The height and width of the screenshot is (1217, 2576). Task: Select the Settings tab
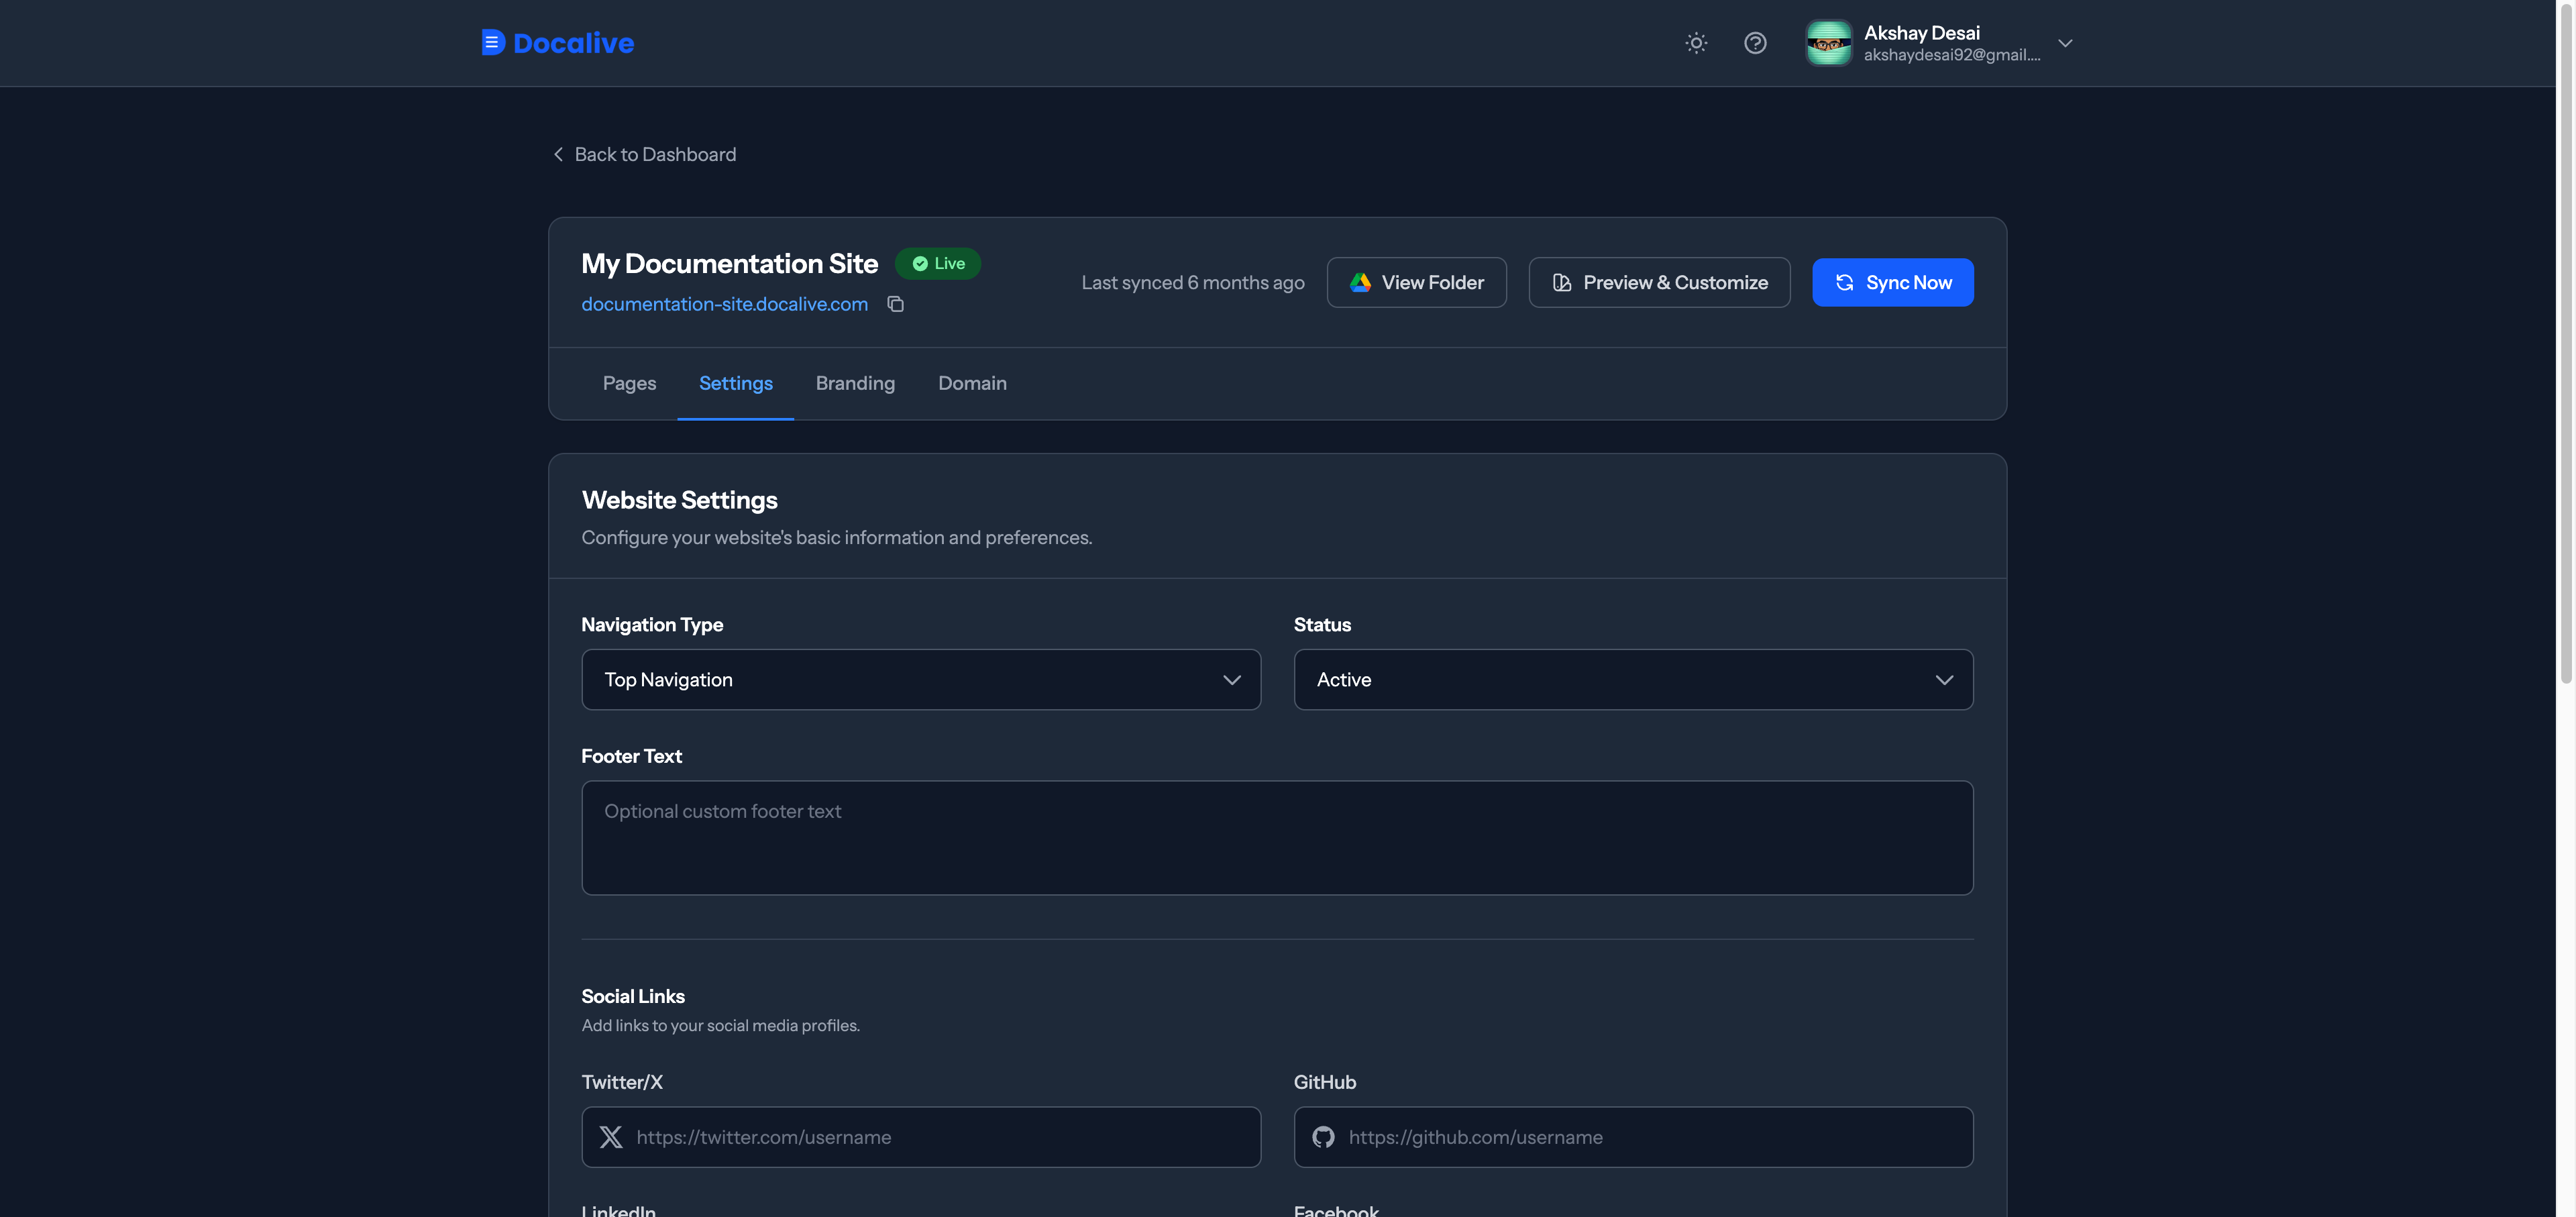point(735,383)
